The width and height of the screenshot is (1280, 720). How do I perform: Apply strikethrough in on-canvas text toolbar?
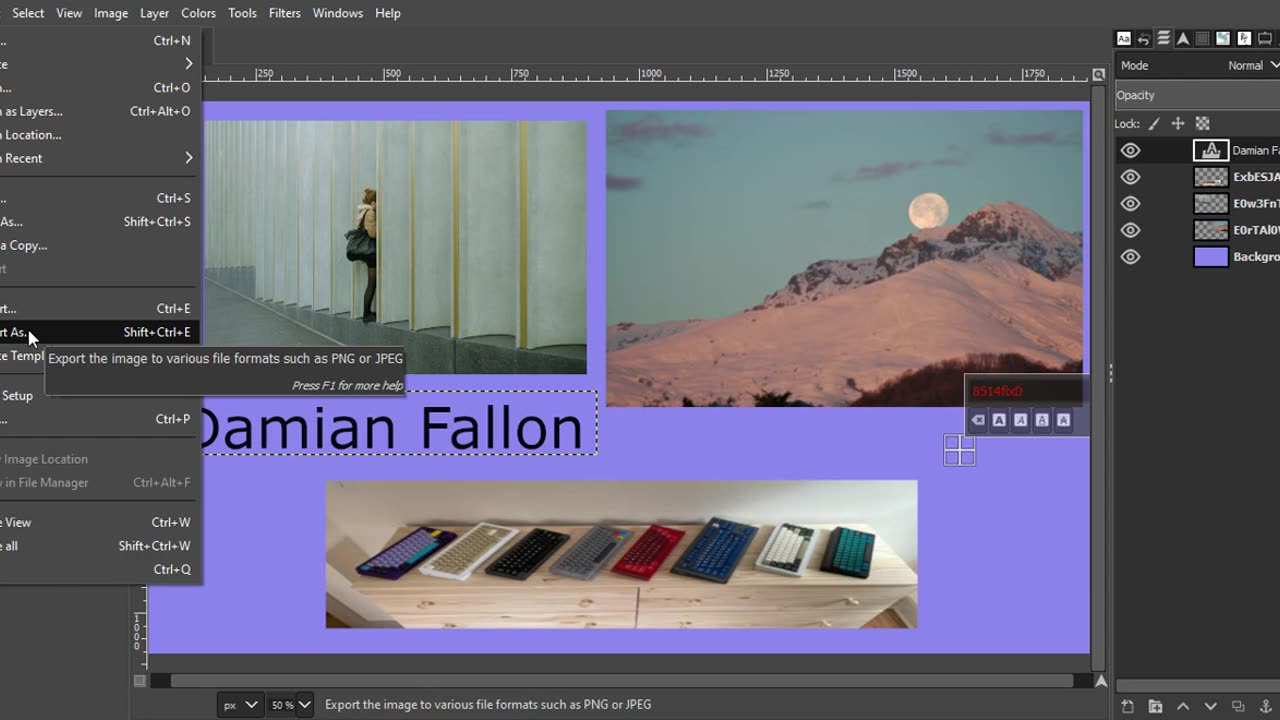click(x=1063, y=420)
